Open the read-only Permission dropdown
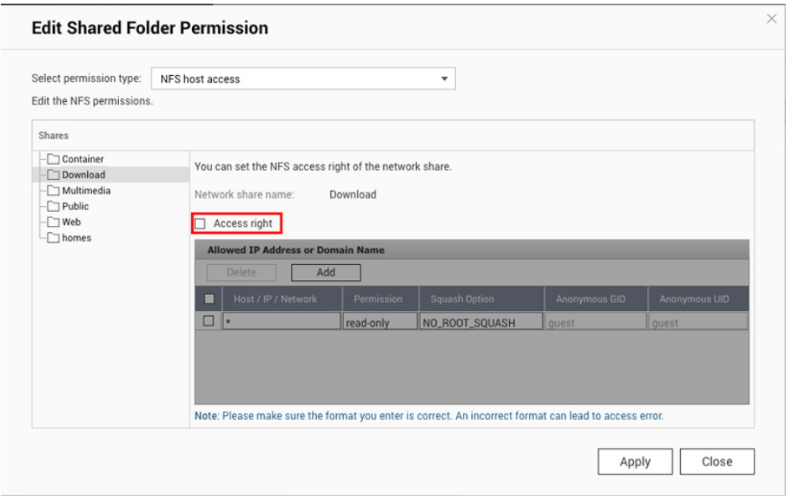The width and height of the screenshot is (791, 500). (x=380, y=321)
